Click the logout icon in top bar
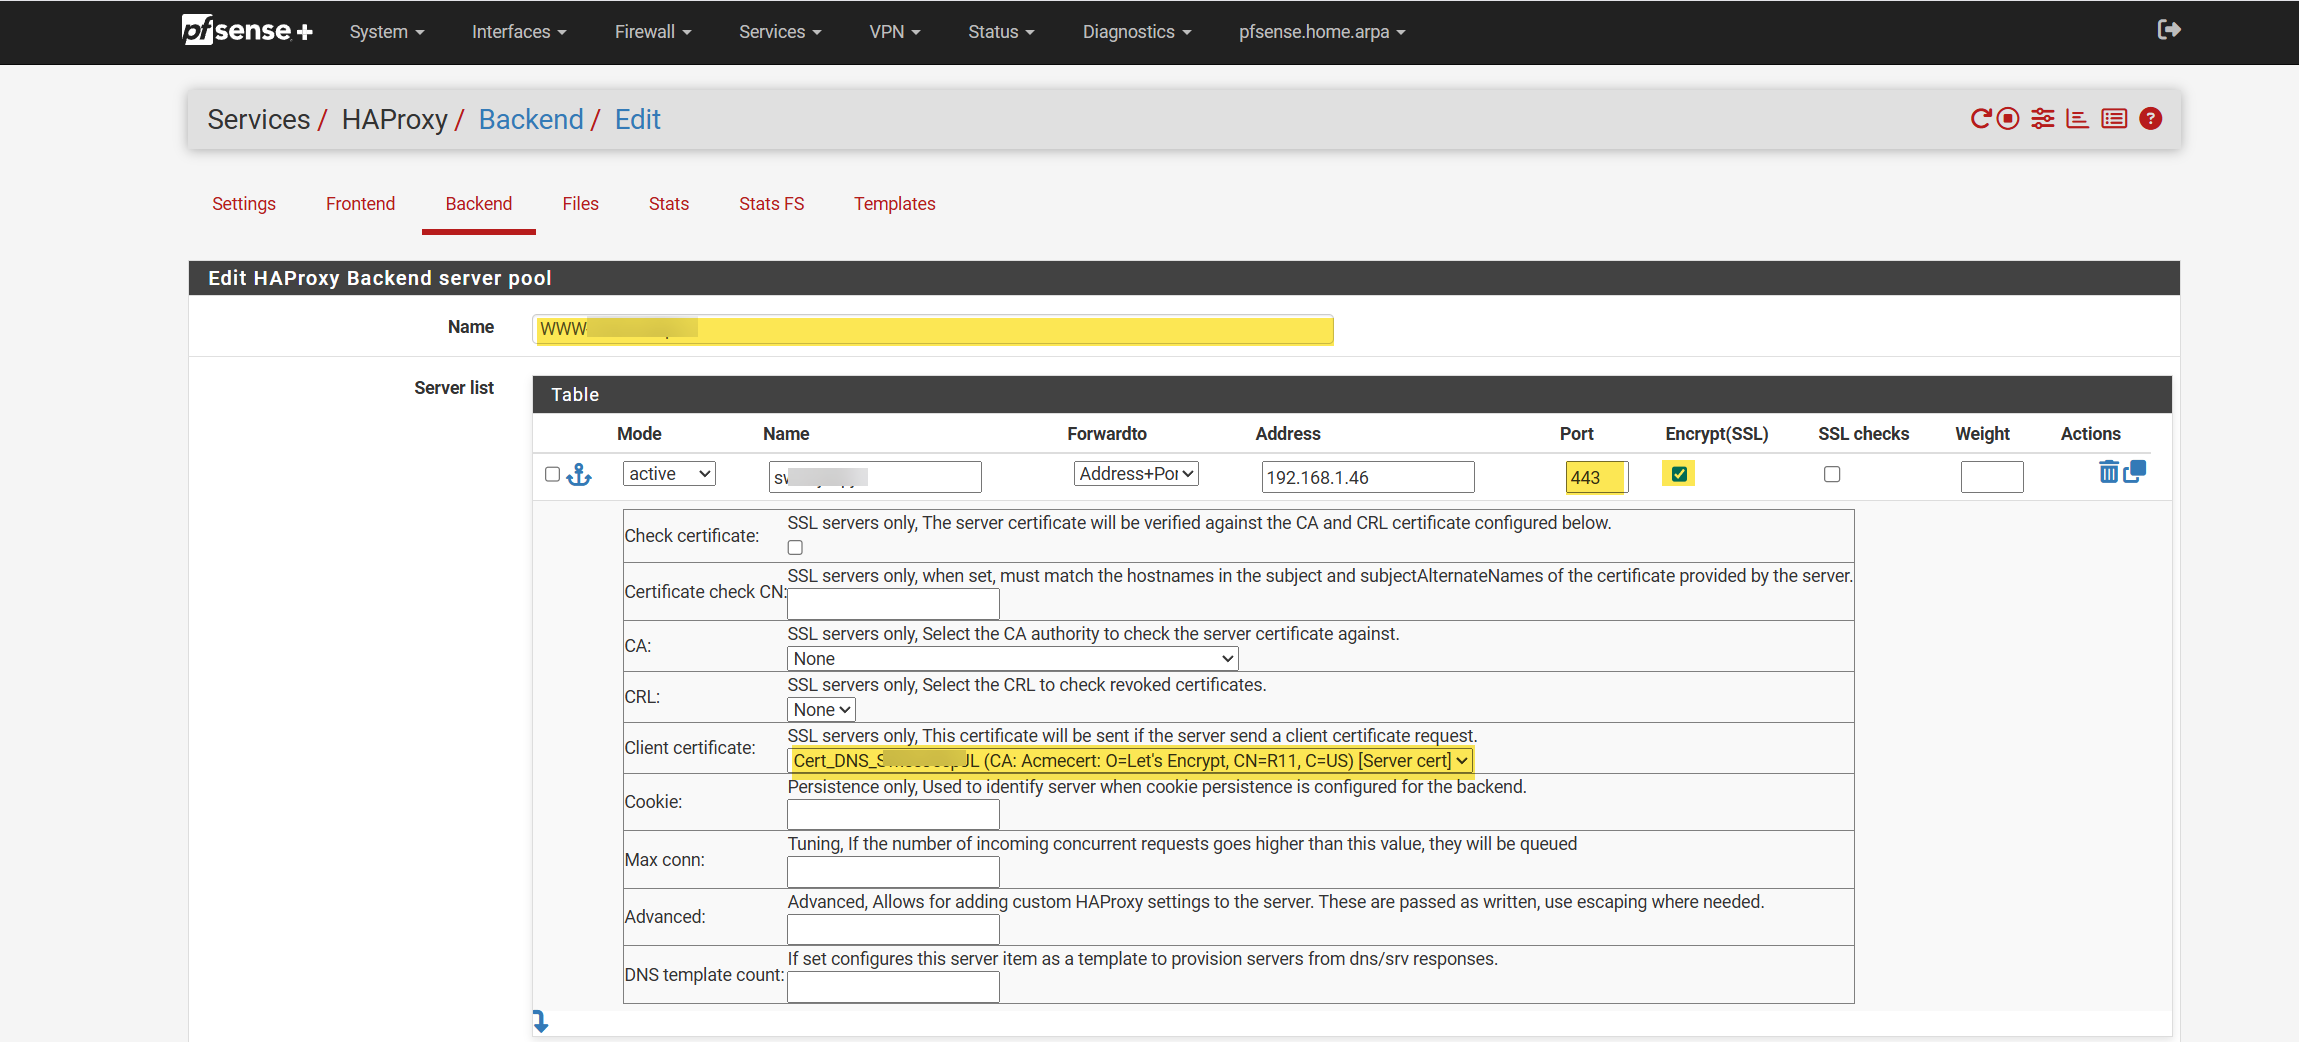Screen dimensions: 2299x1042 tap(2169, 30)
